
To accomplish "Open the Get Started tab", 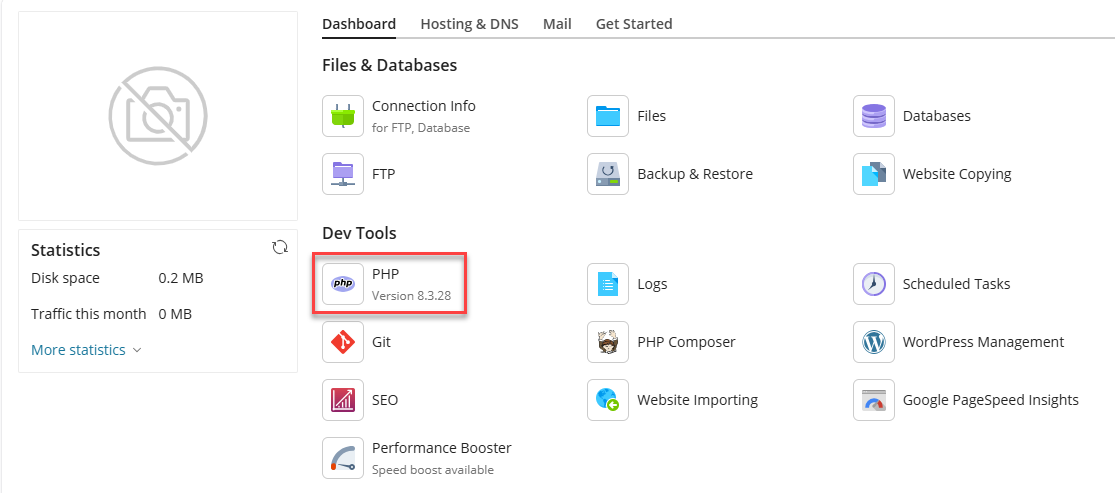I will click(x=634, y=23).
